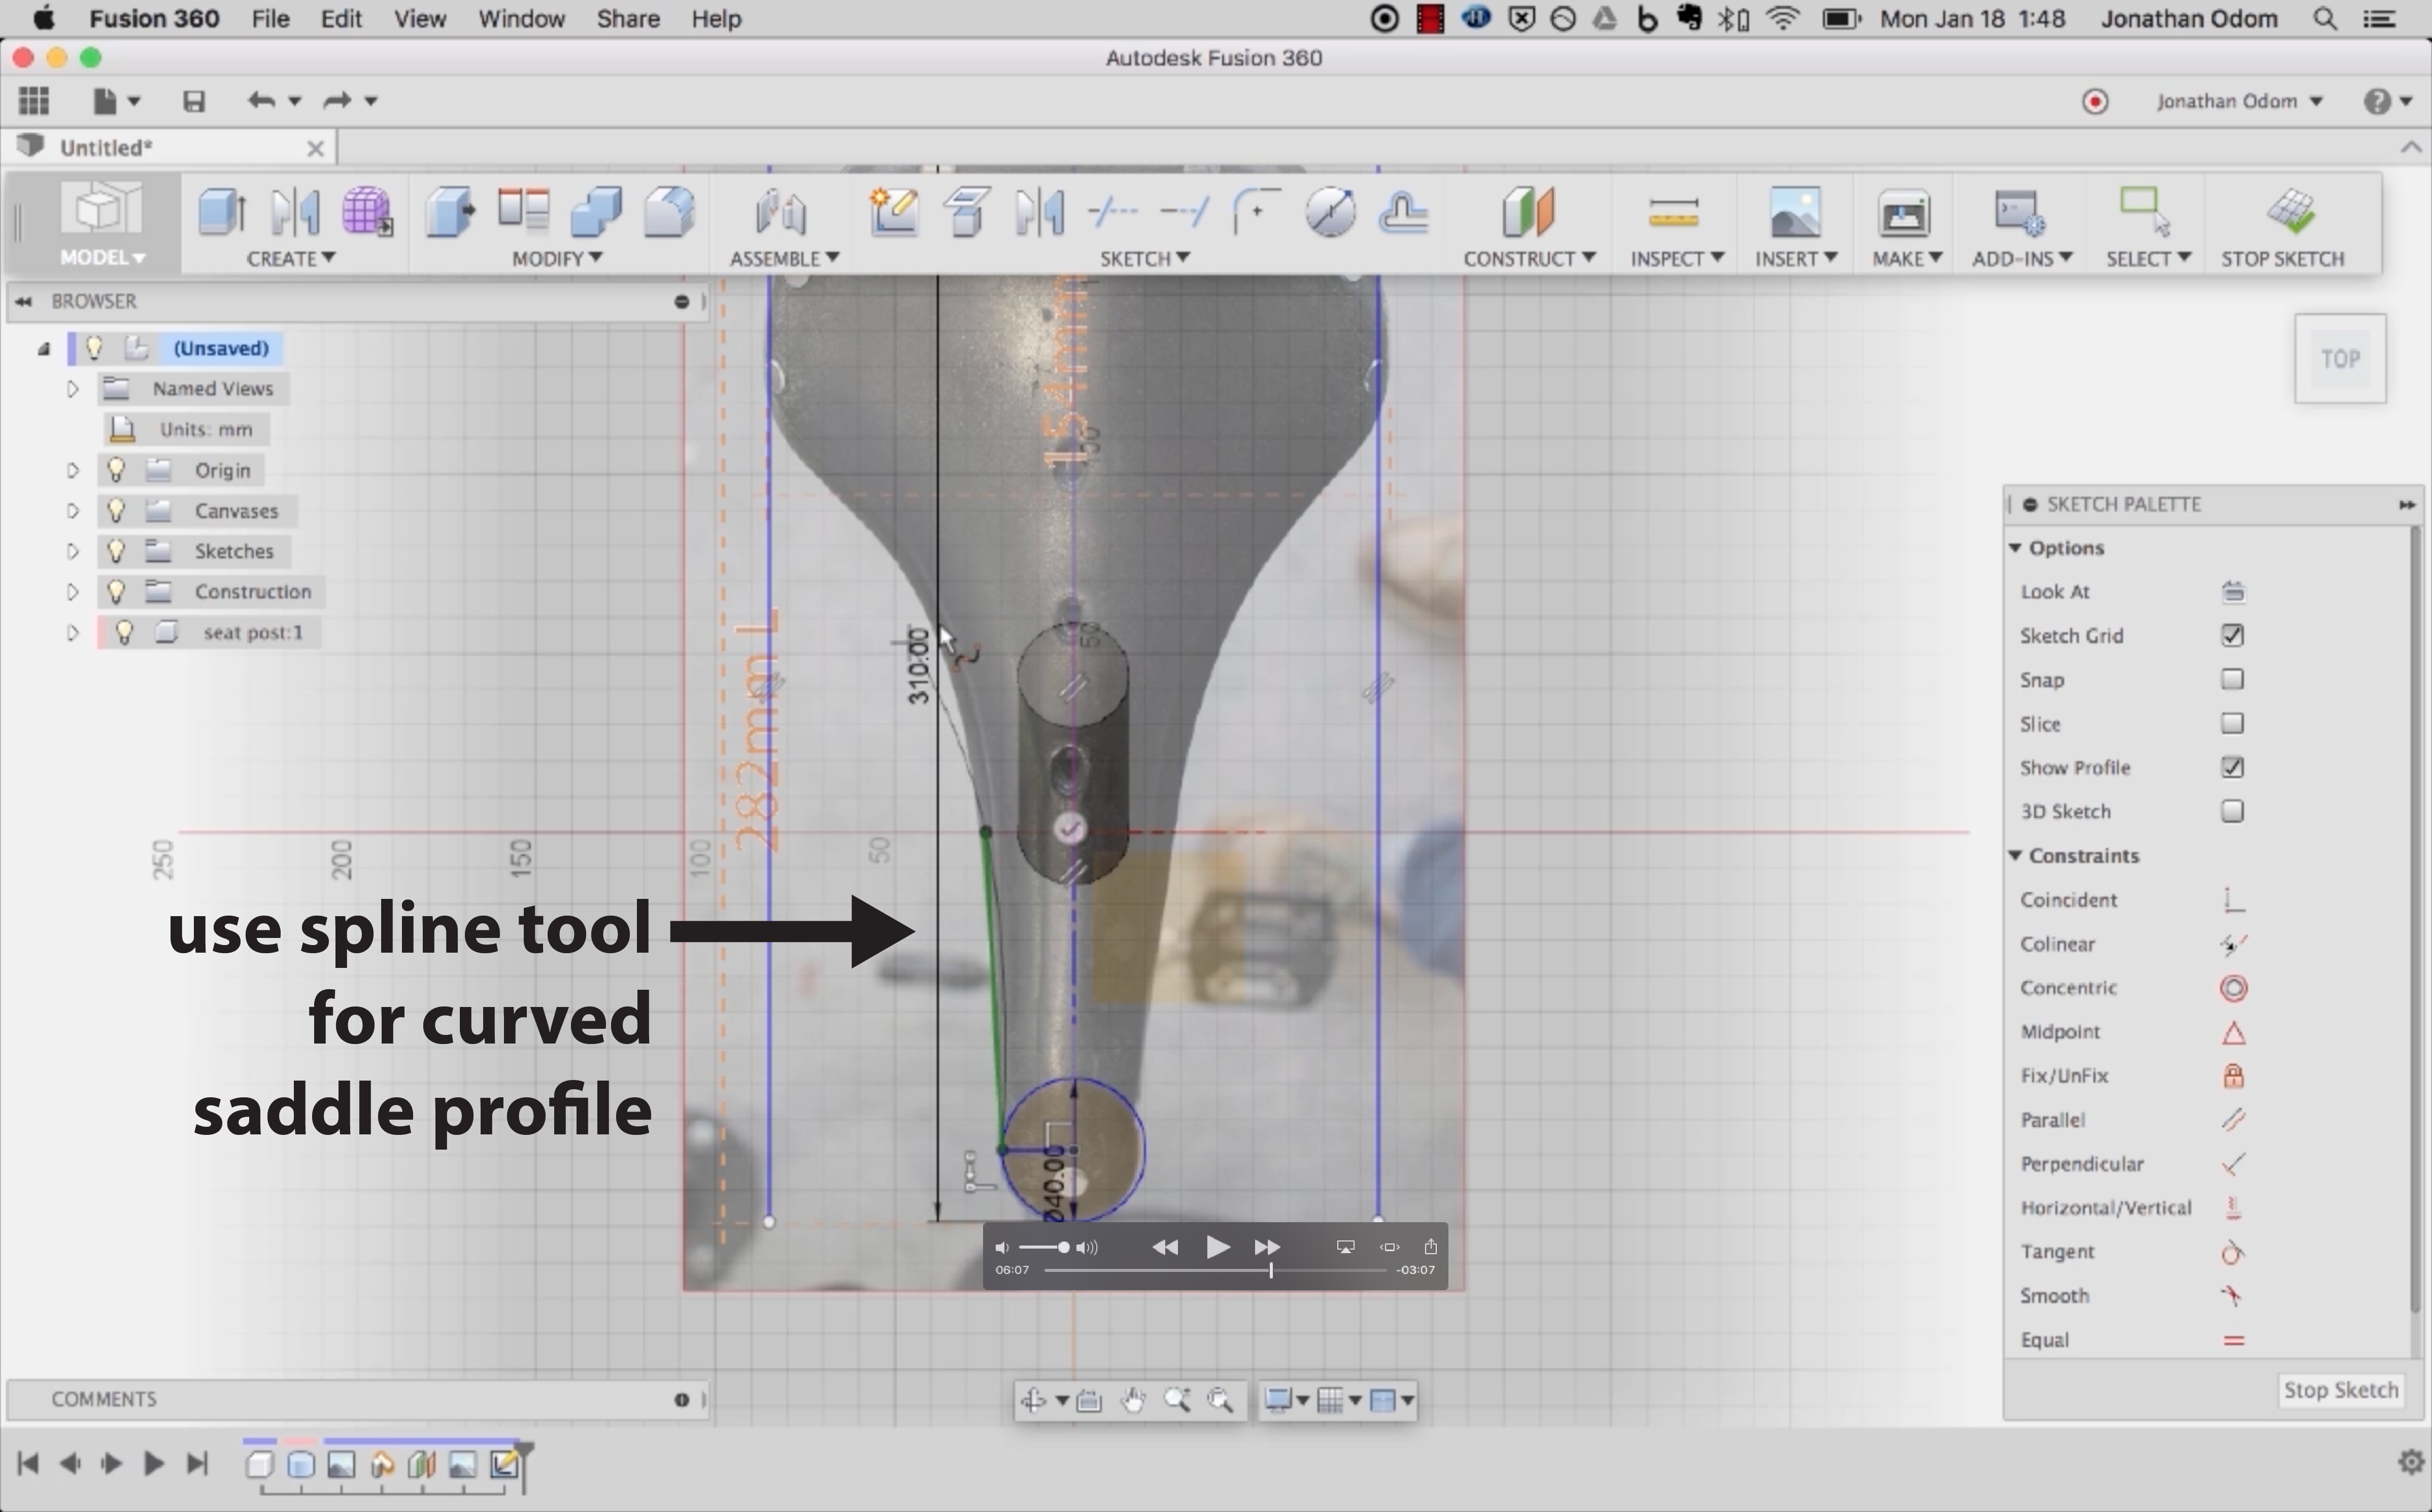Expand the Sketches folder in browser
This screenshot has height=1512, width=2432.
[72, 551]
